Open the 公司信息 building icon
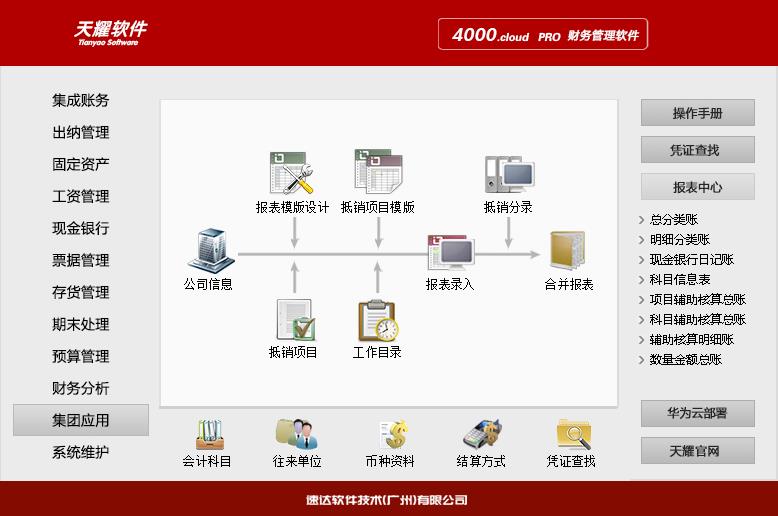778x516 pixels. point(209,249)
